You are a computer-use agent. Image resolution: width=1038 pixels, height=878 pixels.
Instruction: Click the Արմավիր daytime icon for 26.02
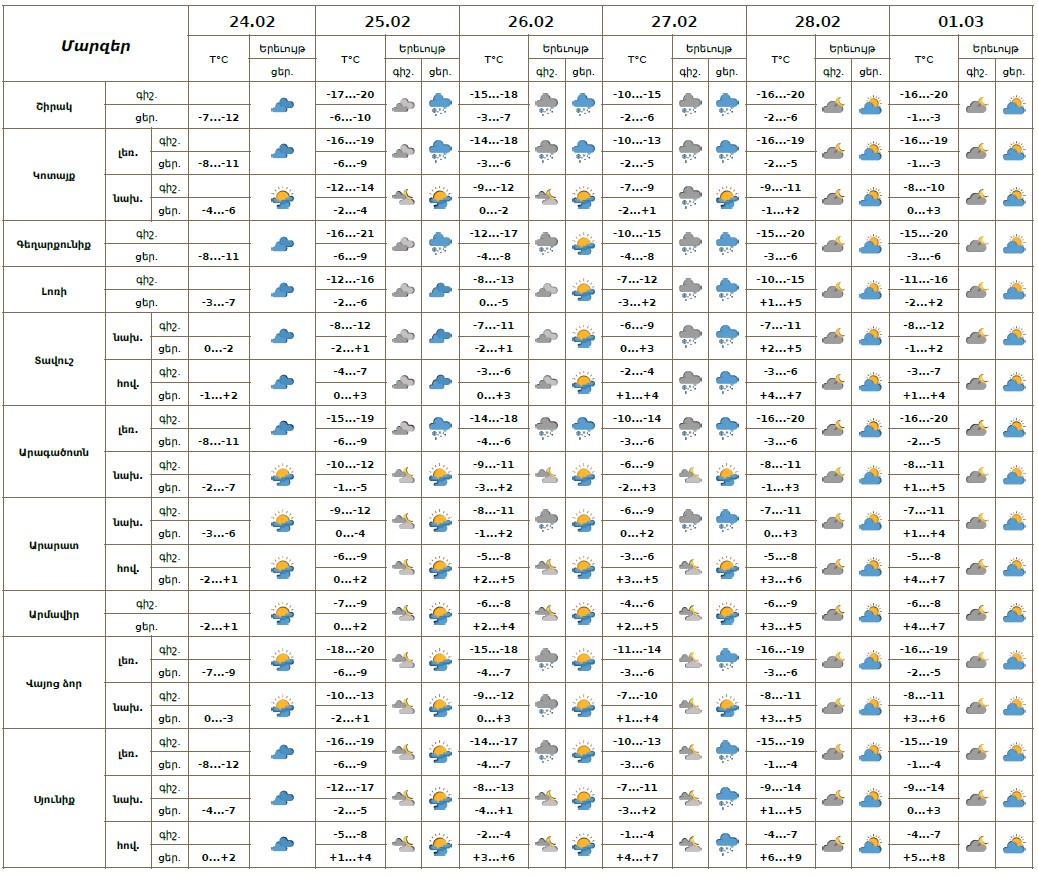pos(583,613)
